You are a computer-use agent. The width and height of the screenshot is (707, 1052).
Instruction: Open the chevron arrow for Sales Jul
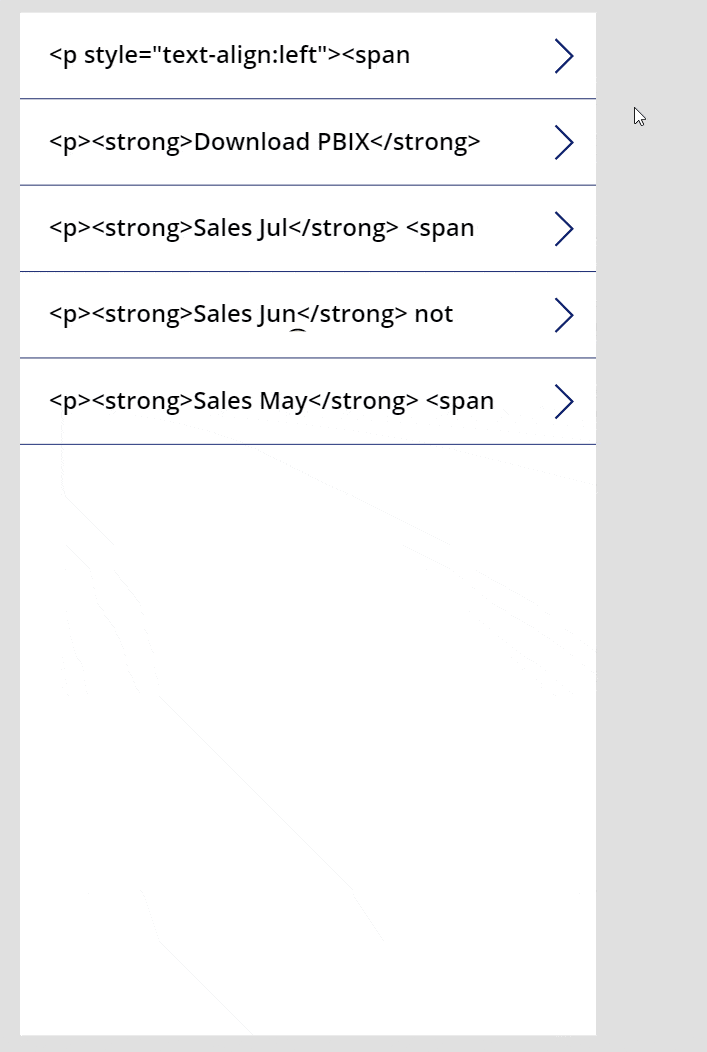tap(564, 229)
